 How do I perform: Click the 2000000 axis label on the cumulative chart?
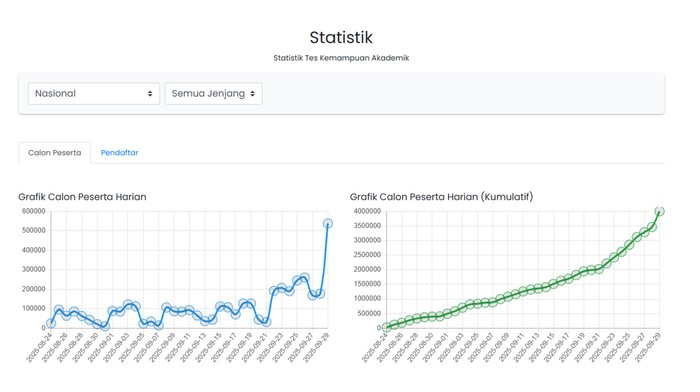367,269
